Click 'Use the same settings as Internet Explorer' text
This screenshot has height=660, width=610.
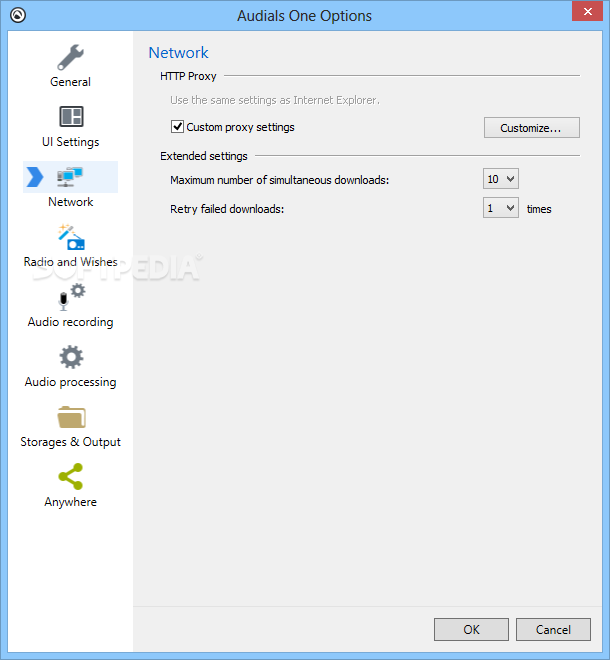[x=275, y=100]
